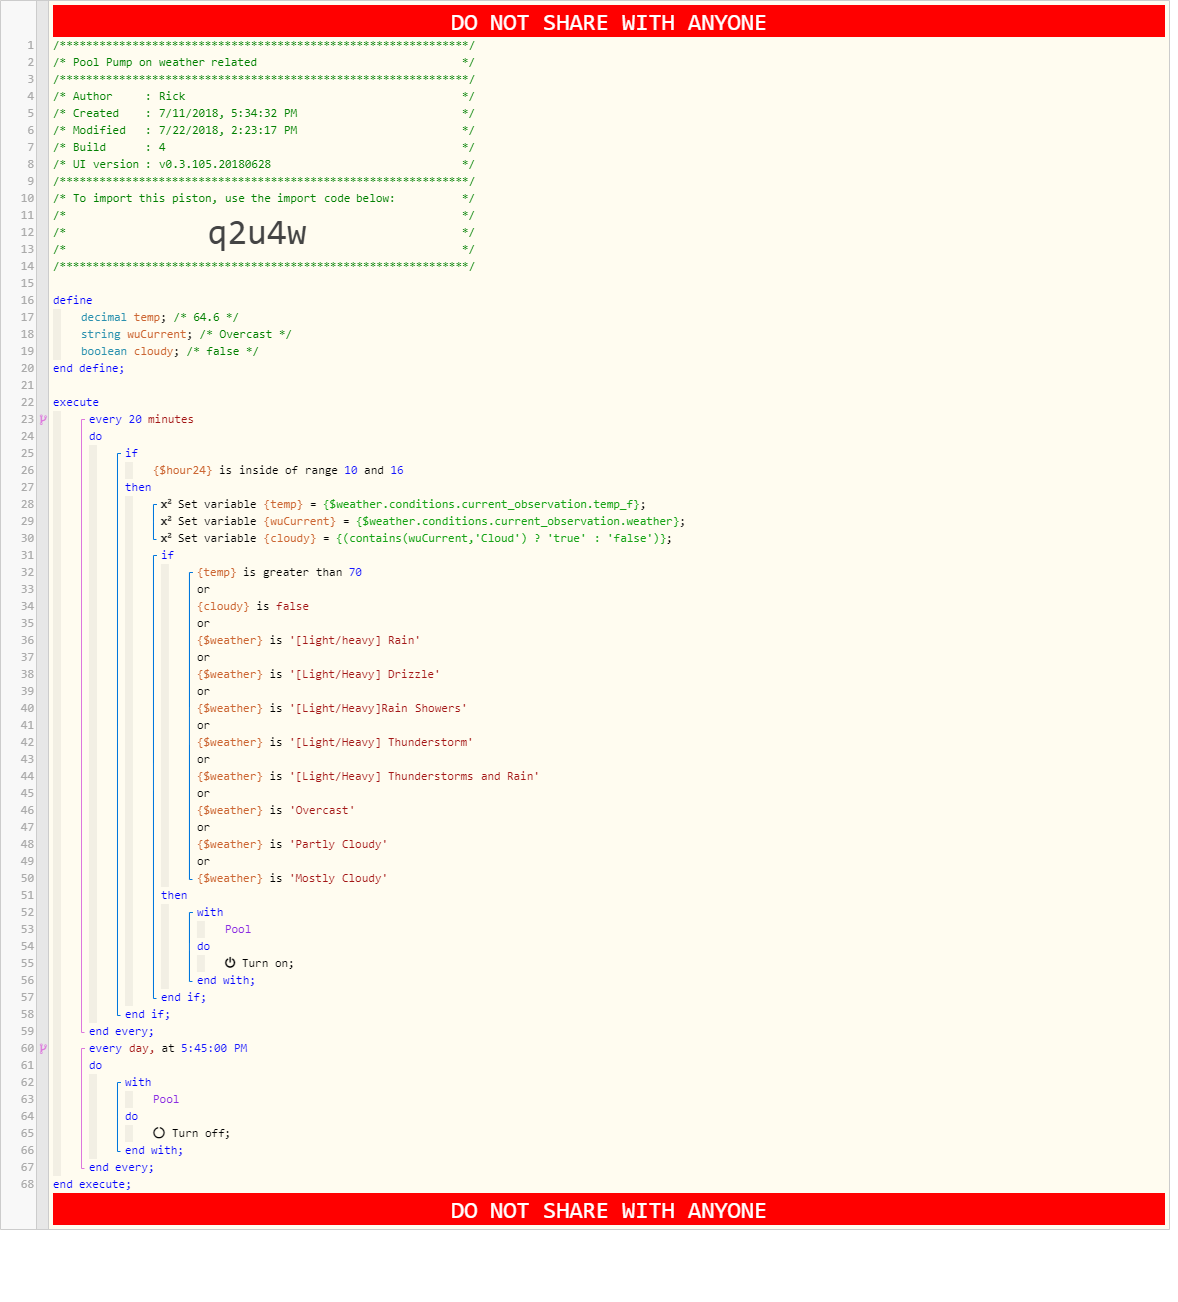Click the timer marker icon on line 23
The image size is (1178, 1302).
(43, 419)
